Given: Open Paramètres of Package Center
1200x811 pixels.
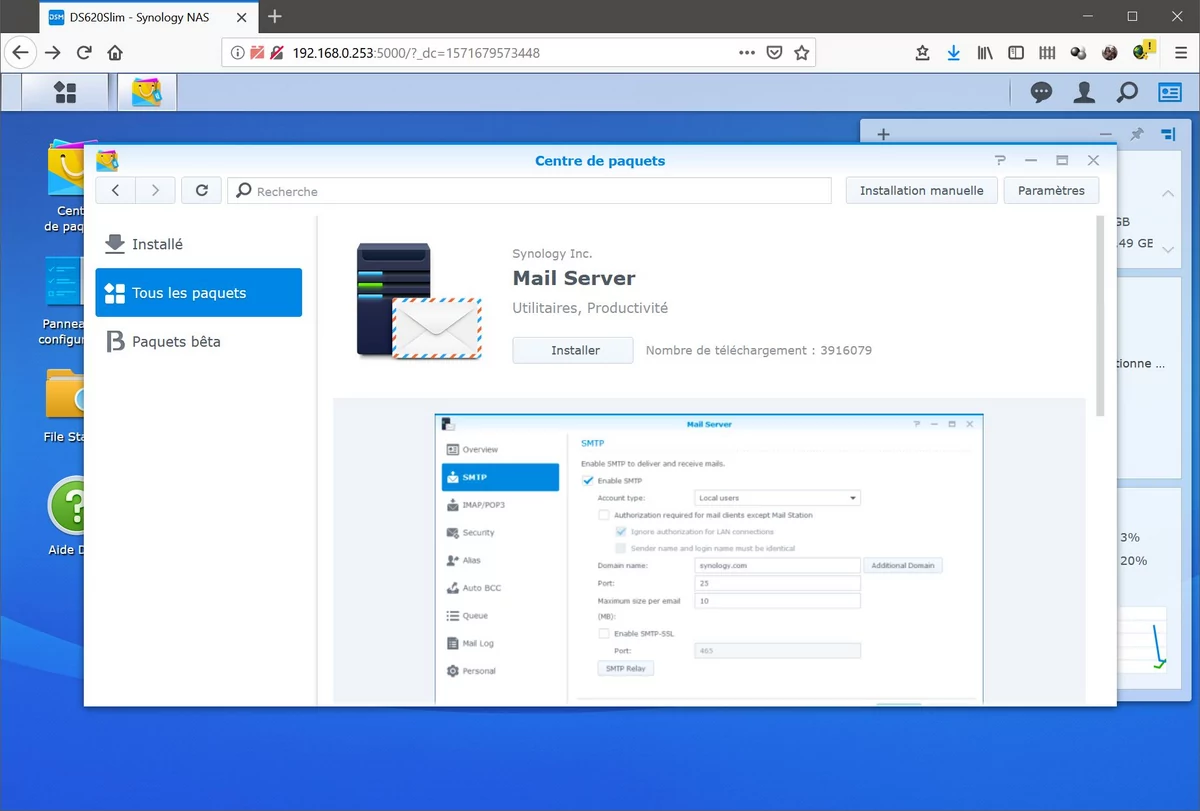Looking at the screenshot, I should click(1051, 190).
